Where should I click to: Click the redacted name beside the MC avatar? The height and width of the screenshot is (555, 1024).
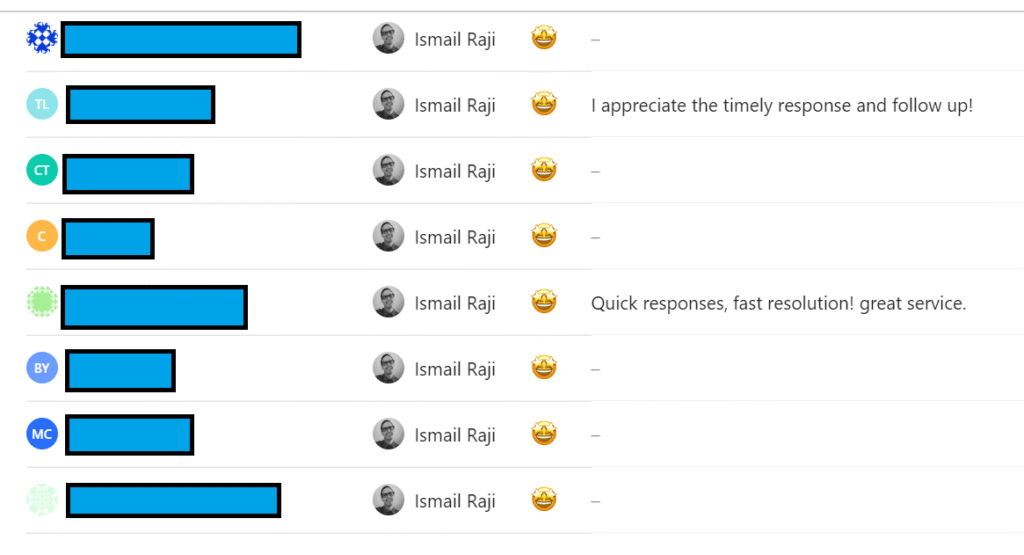[130, 435]
